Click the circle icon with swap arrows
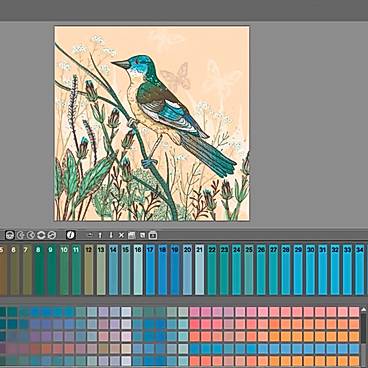Image resolution: width=368 pixels, height=368 pixels. pyautogui.click(x=52, y=235)
